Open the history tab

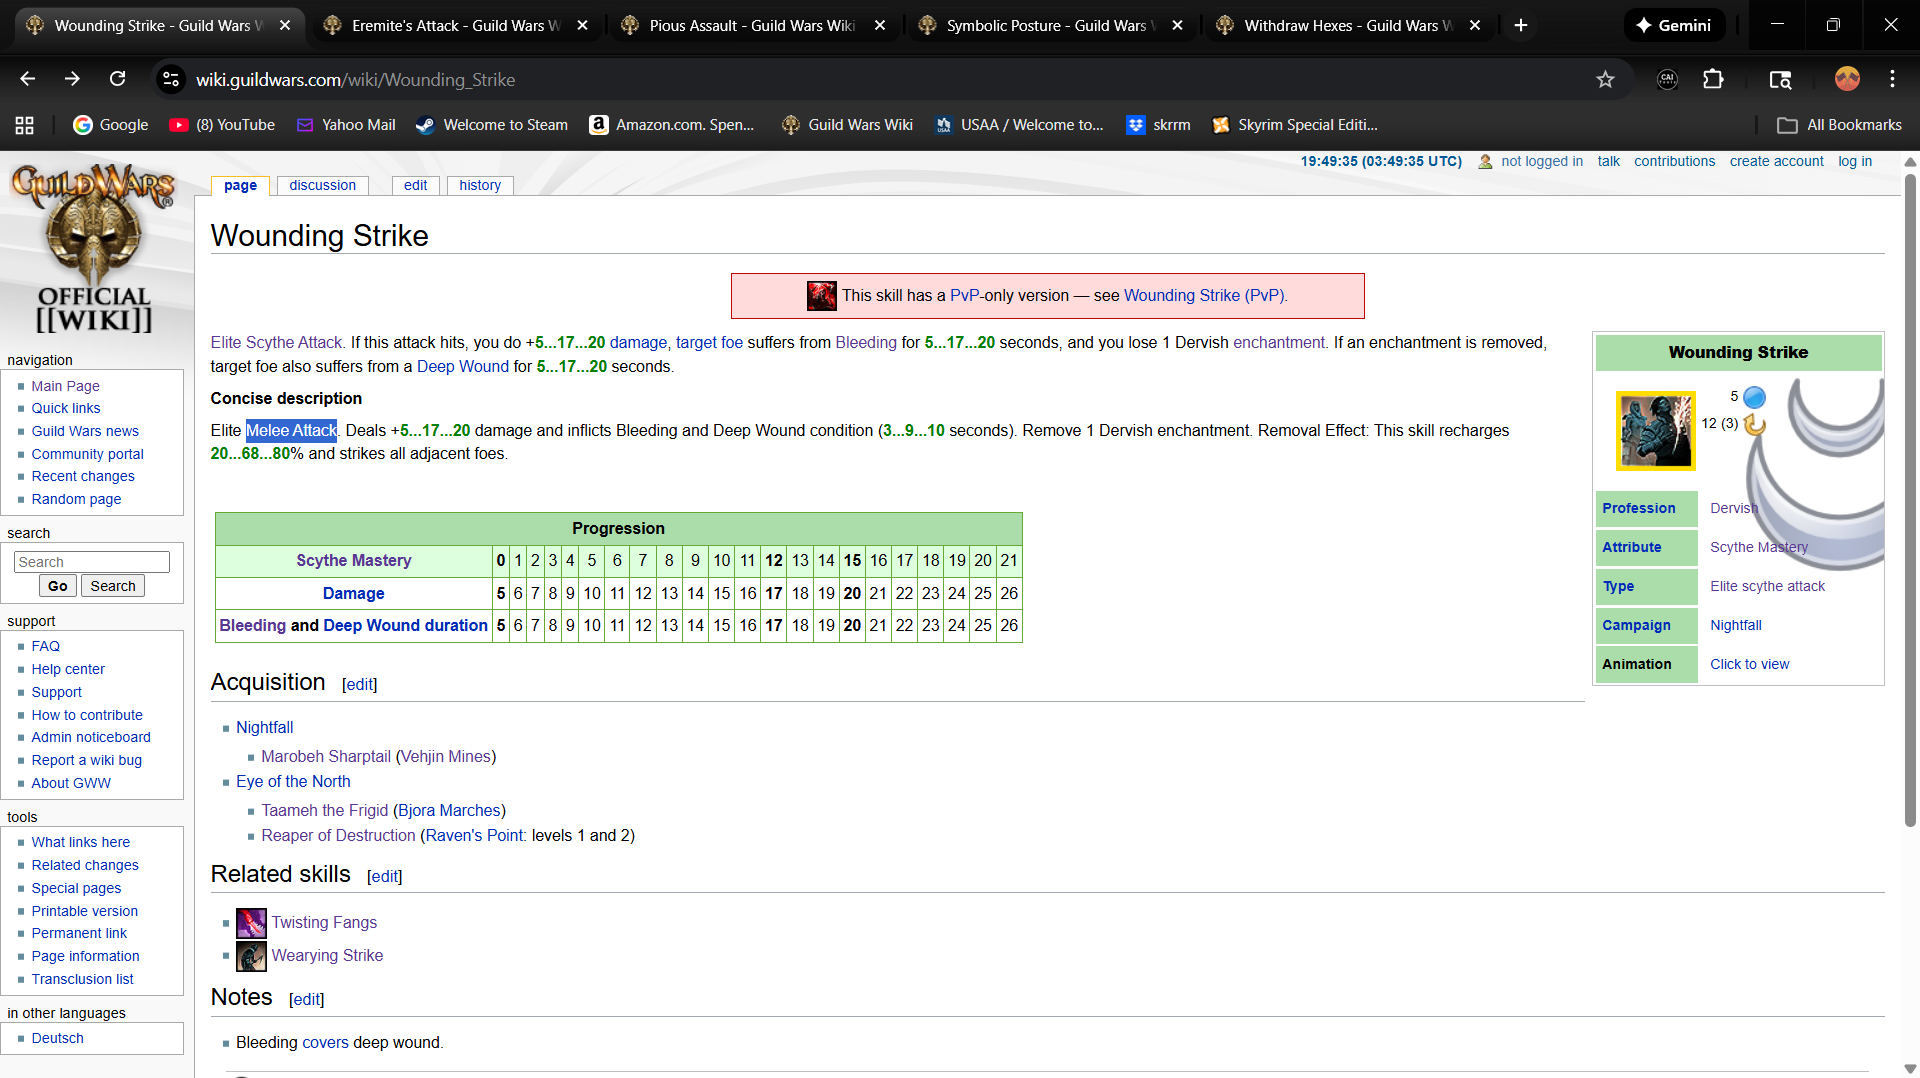coord(480,185)
